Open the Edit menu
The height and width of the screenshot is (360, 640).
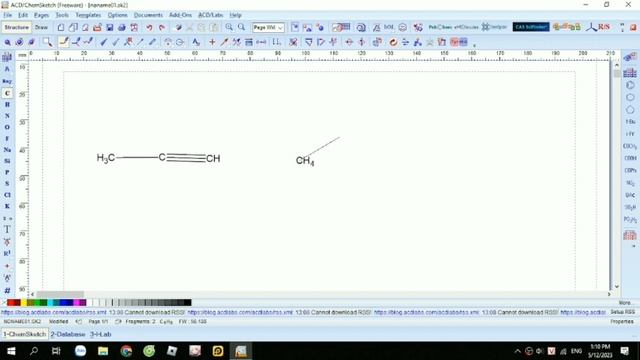(x=23, y=15)
